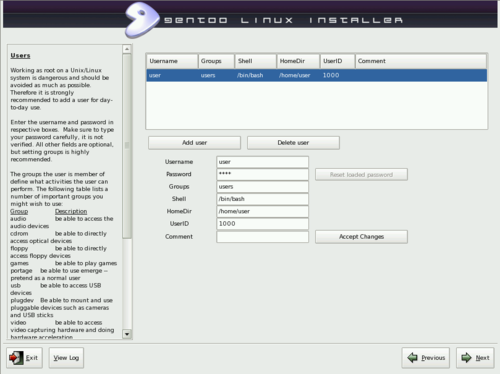Click help panel scrollbar up arrow
This screenshot has height=374, width=500.
point(127,49)
